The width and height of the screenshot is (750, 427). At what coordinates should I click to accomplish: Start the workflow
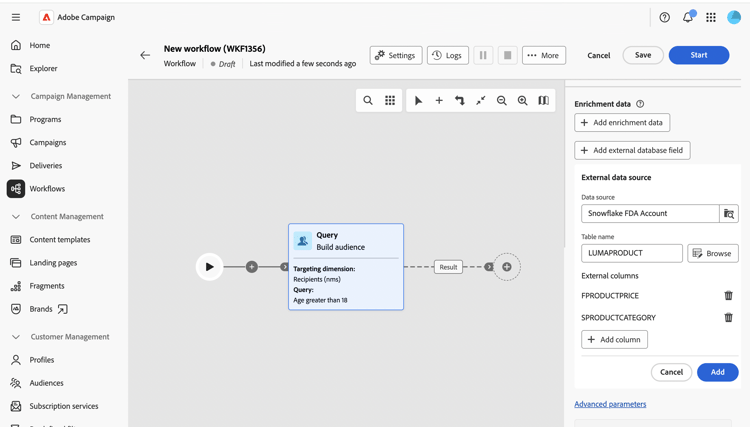click(x=699, y=55)
